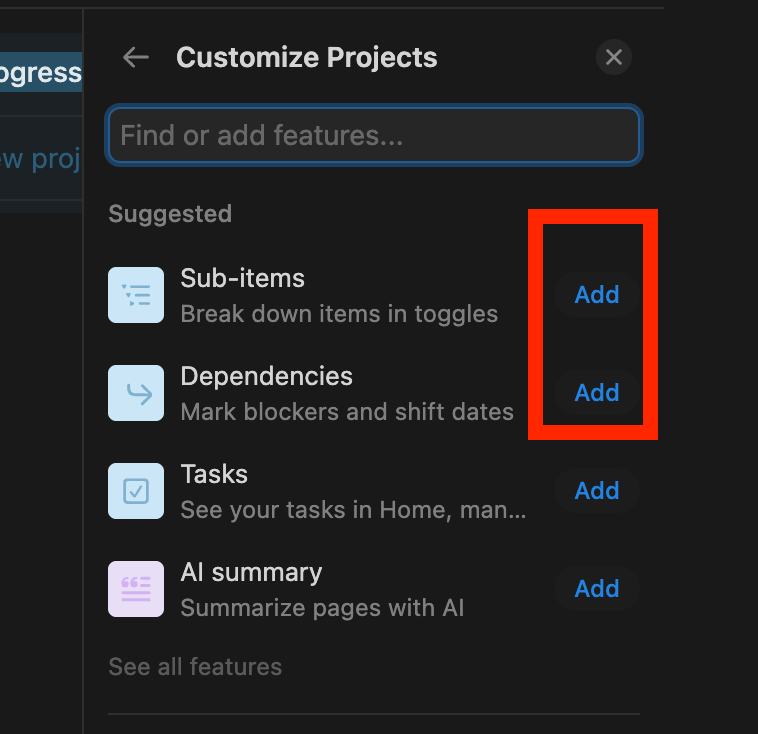Go back using the left arrow icon

pos(135,58)
